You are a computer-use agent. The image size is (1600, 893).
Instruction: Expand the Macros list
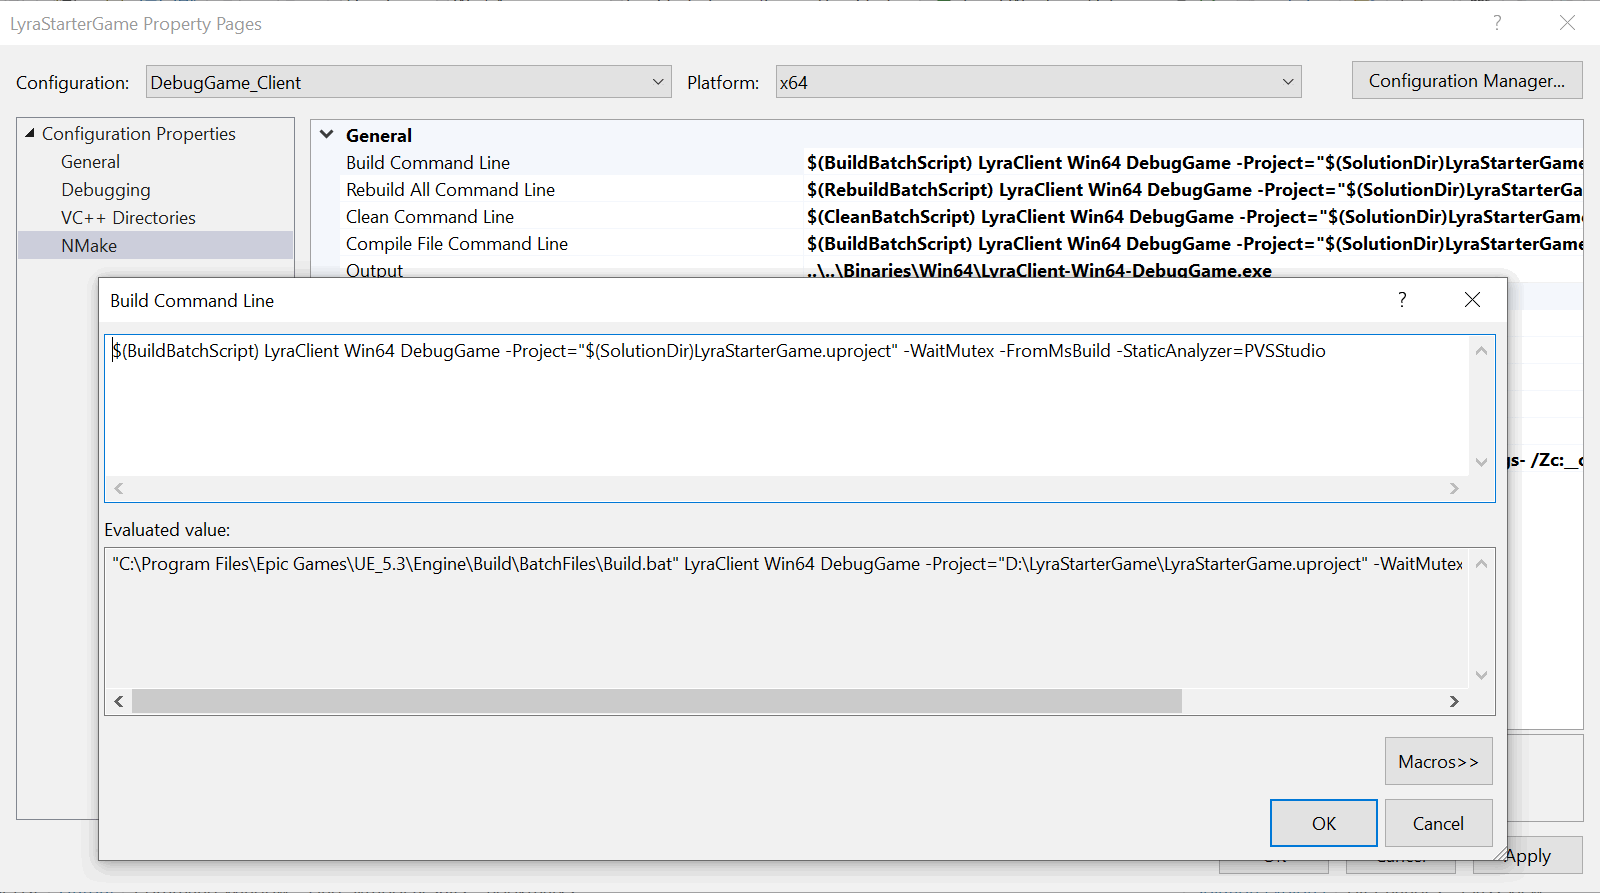point(1438,761)
